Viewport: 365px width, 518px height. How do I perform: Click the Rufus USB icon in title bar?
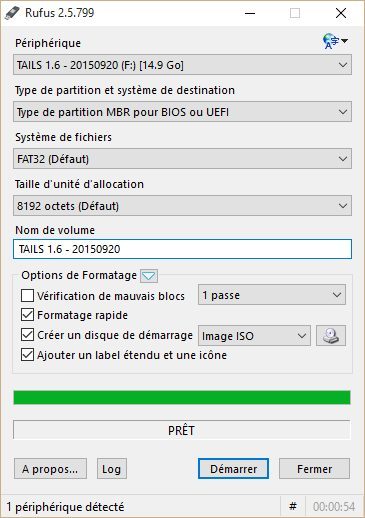[12, 13]
